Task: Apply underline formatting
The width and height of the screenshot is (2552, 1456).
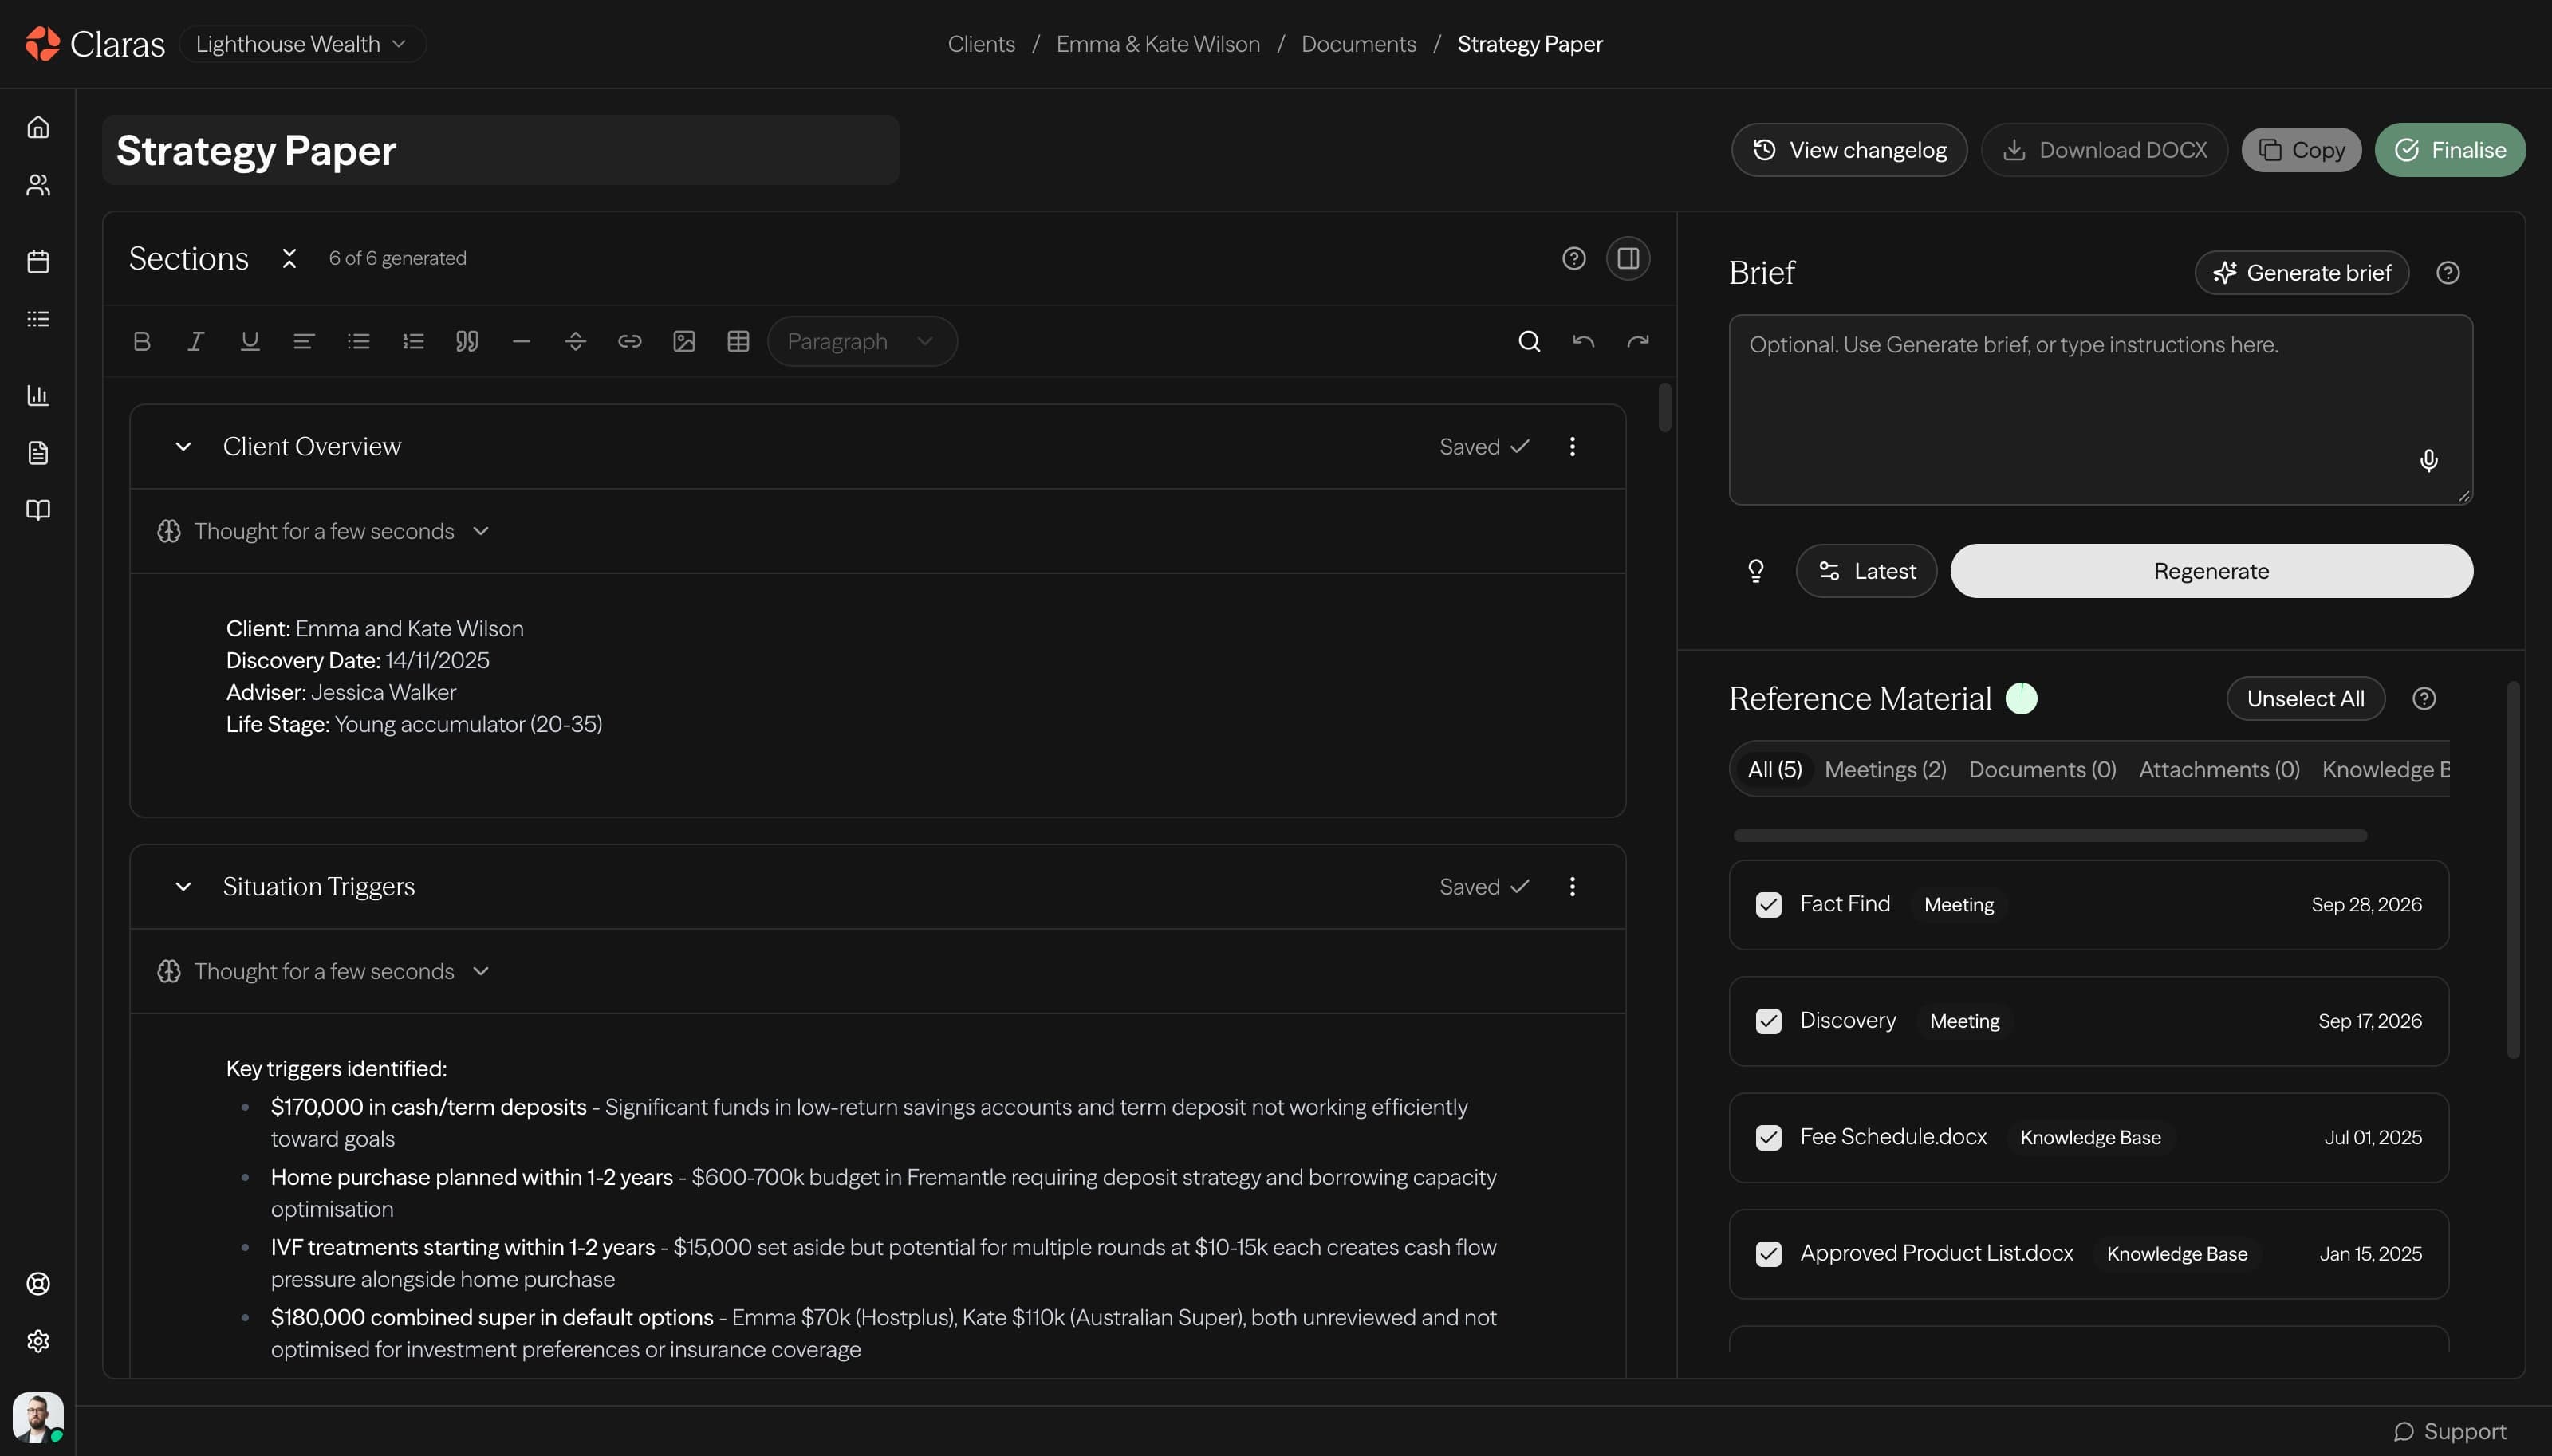Action: click(250, 342)
